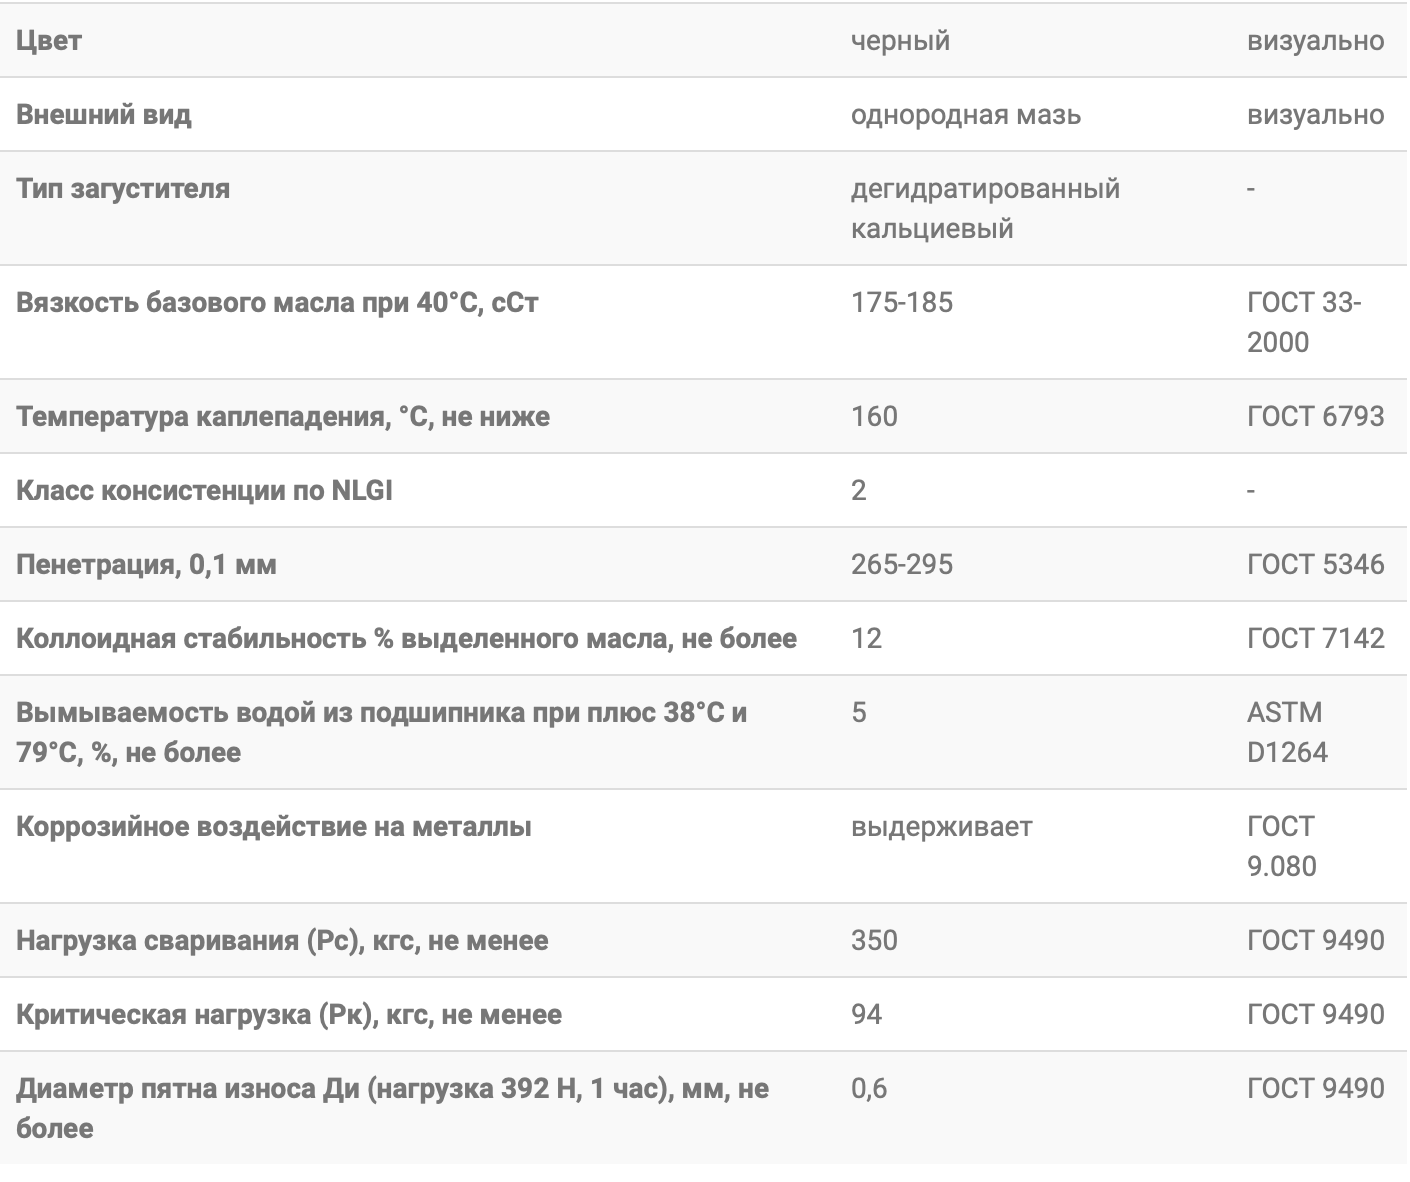Select the 'ГОСТ 6793' method text
This screenshot has height=1182, width=1410.
click(1316, 416)
